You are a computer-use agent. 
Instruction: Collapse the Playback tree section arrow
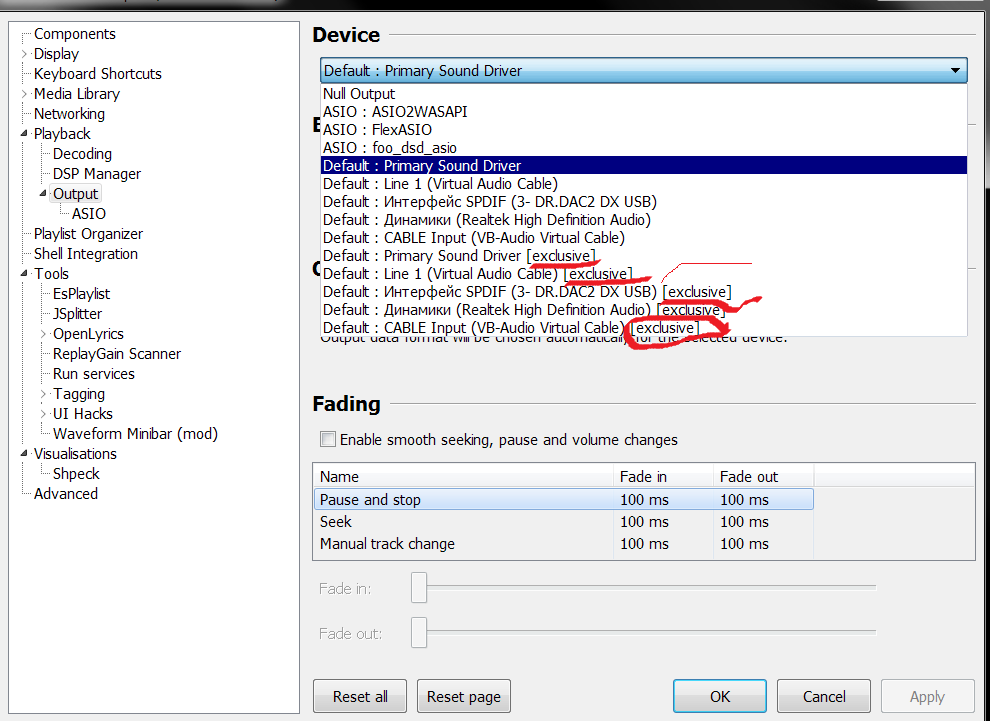25,134
